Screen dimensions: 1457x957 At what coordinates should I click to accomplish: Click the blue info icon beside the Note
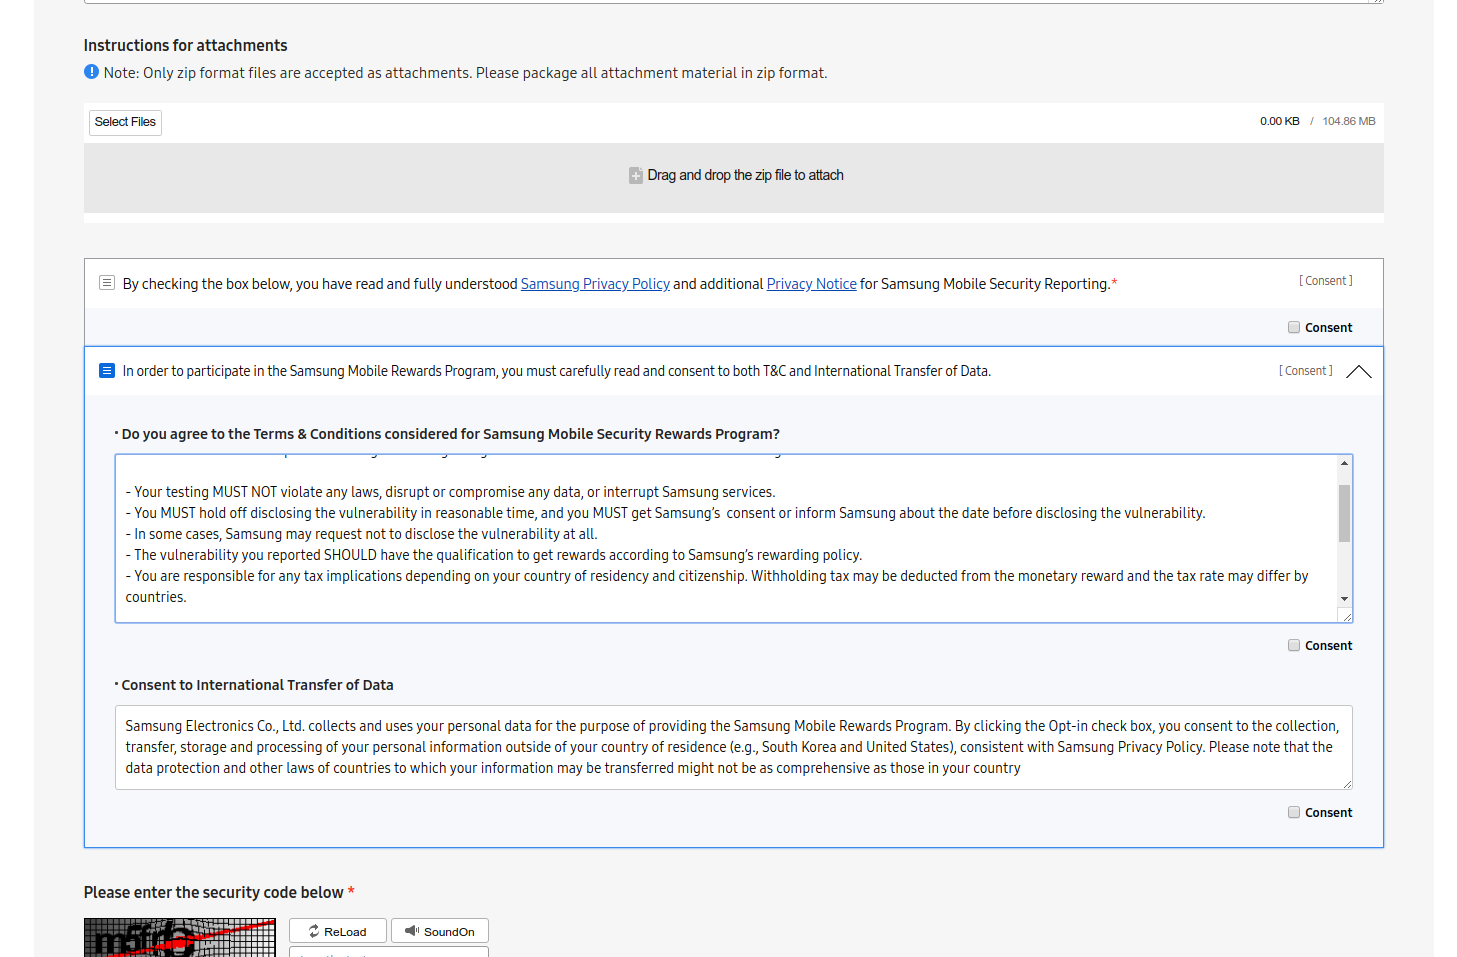92,72
